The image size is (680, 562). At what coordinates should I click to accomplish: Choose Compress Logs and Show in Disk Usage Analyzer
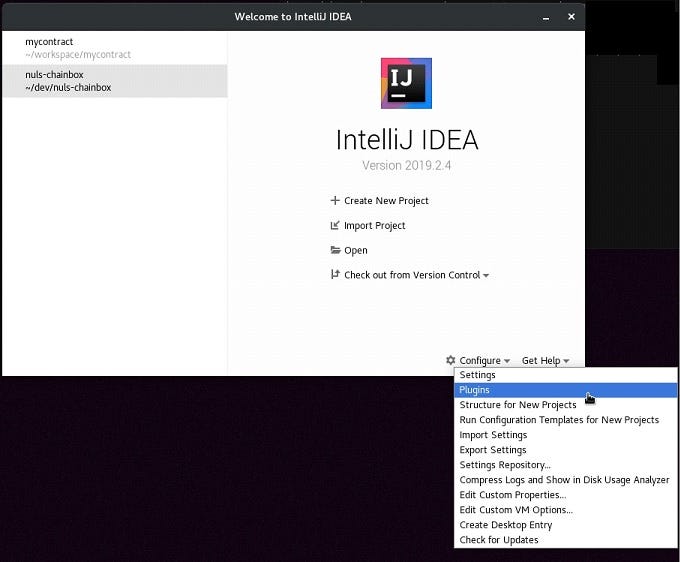566,480
